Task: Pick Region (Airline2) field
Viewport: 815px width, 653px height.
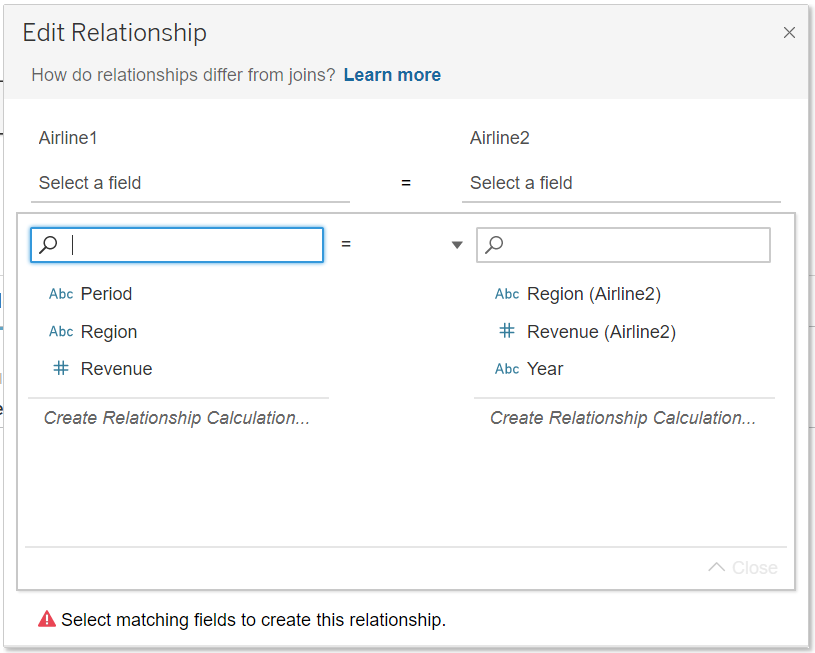Action: (594, 294)
